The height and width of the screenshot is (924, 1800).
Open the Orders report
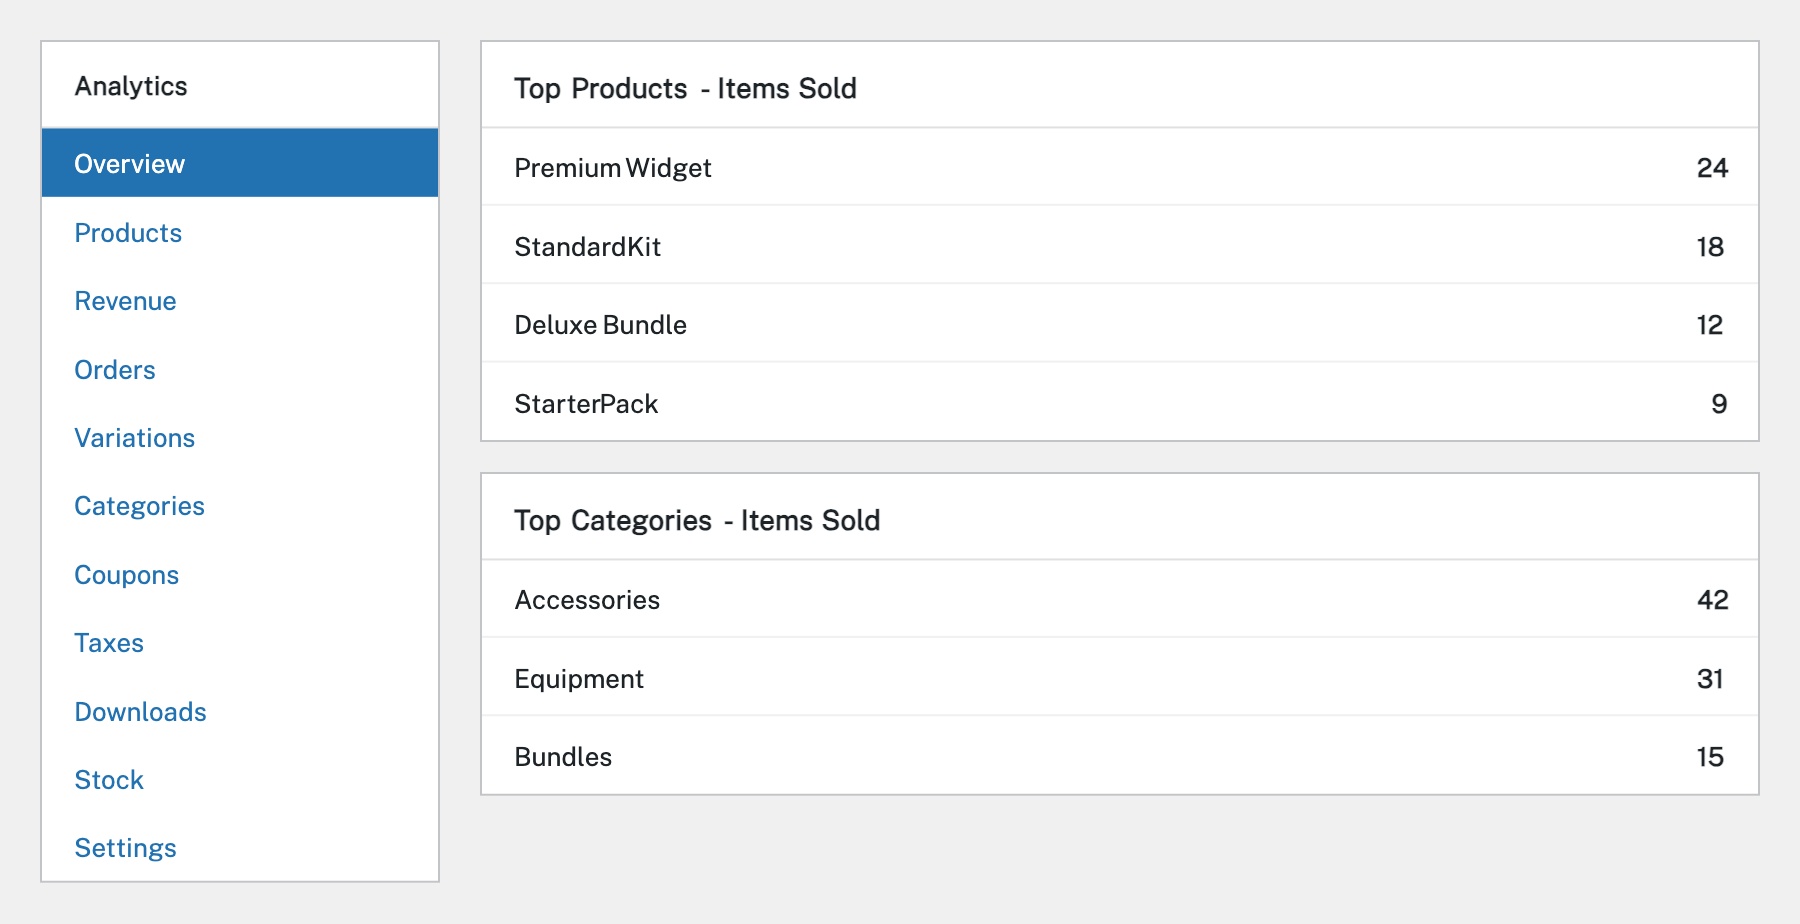tap(115, 370)
